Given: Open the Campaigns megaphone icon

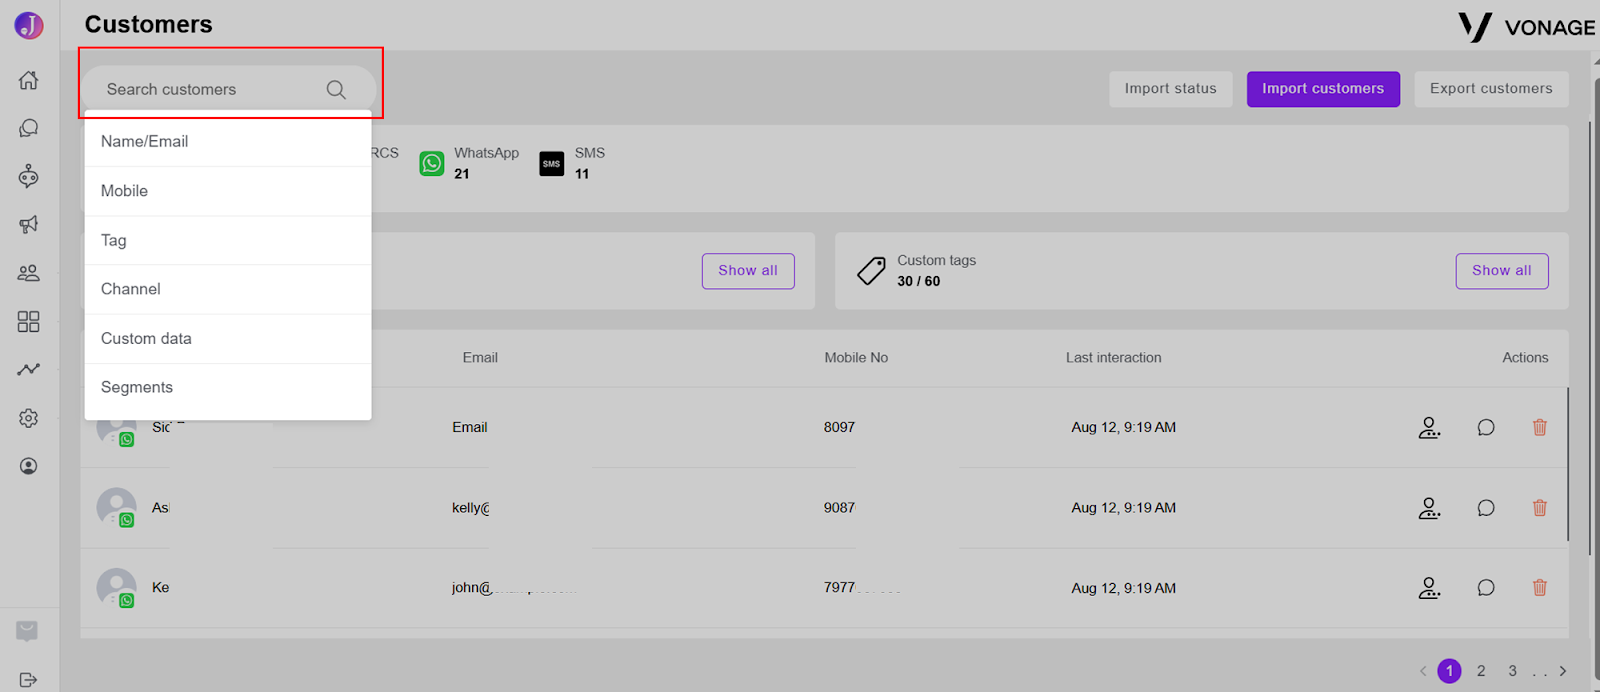Looking at the screenshot, I should point(28,224).
